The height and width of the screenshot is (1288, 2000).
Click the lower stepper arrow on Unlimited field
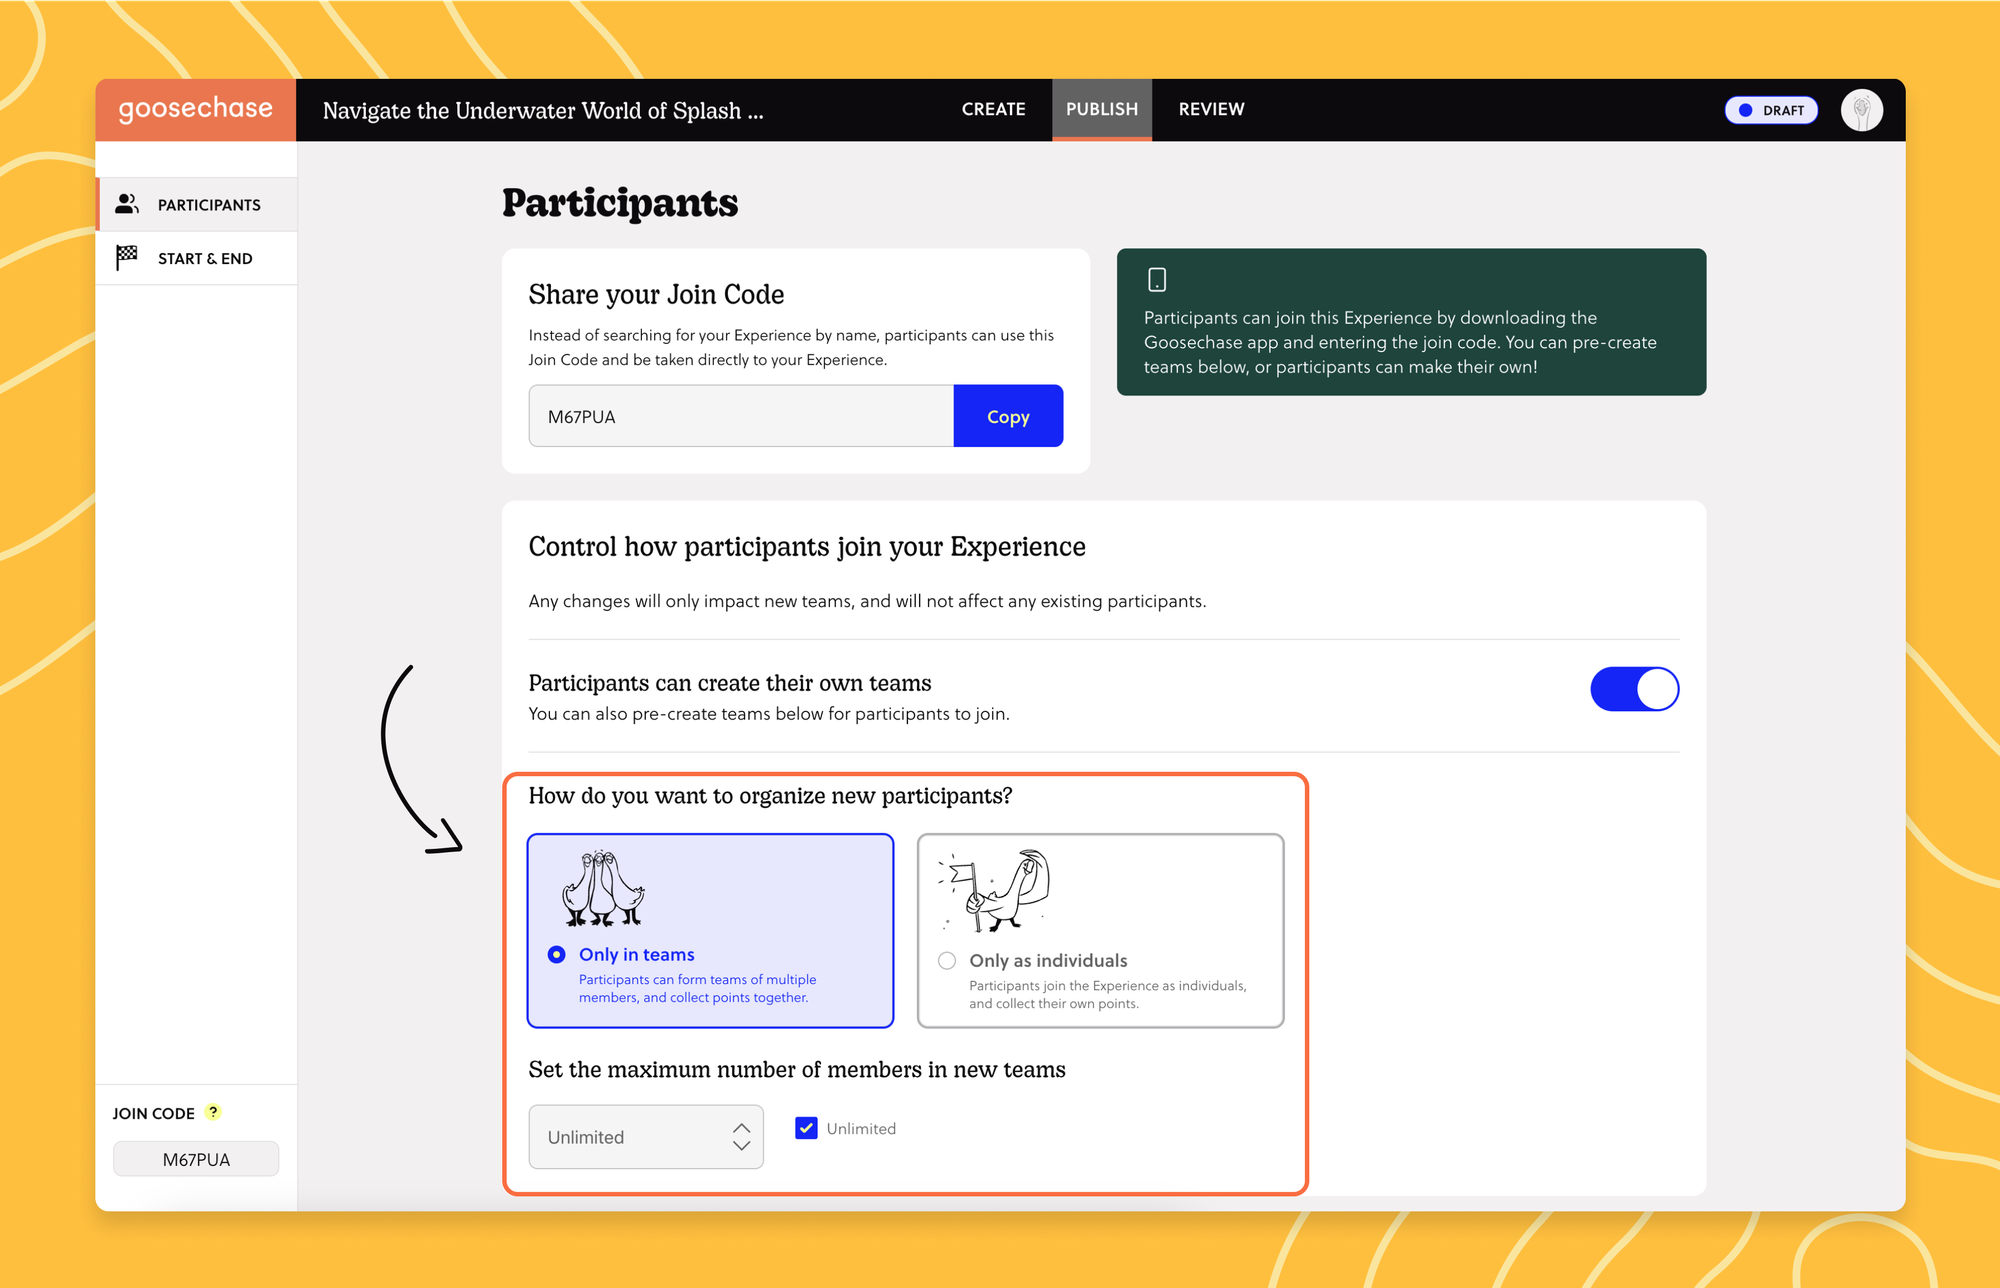741,1147
